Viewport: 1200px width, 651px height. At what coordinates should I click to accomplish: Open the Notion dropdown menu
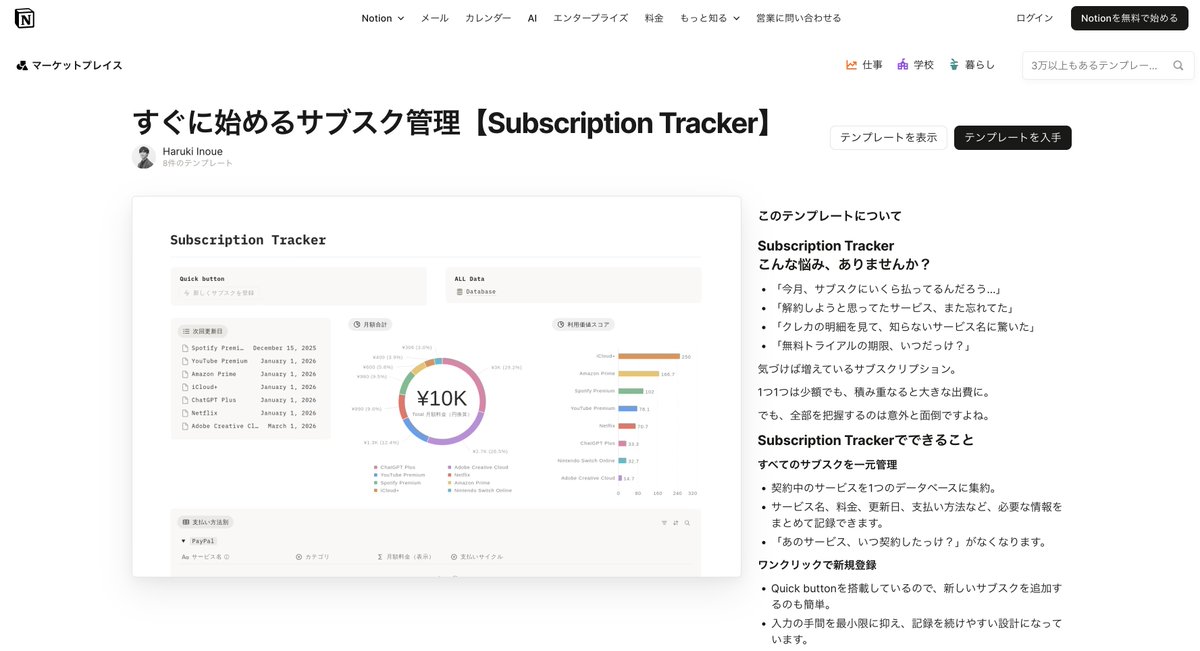383,18
